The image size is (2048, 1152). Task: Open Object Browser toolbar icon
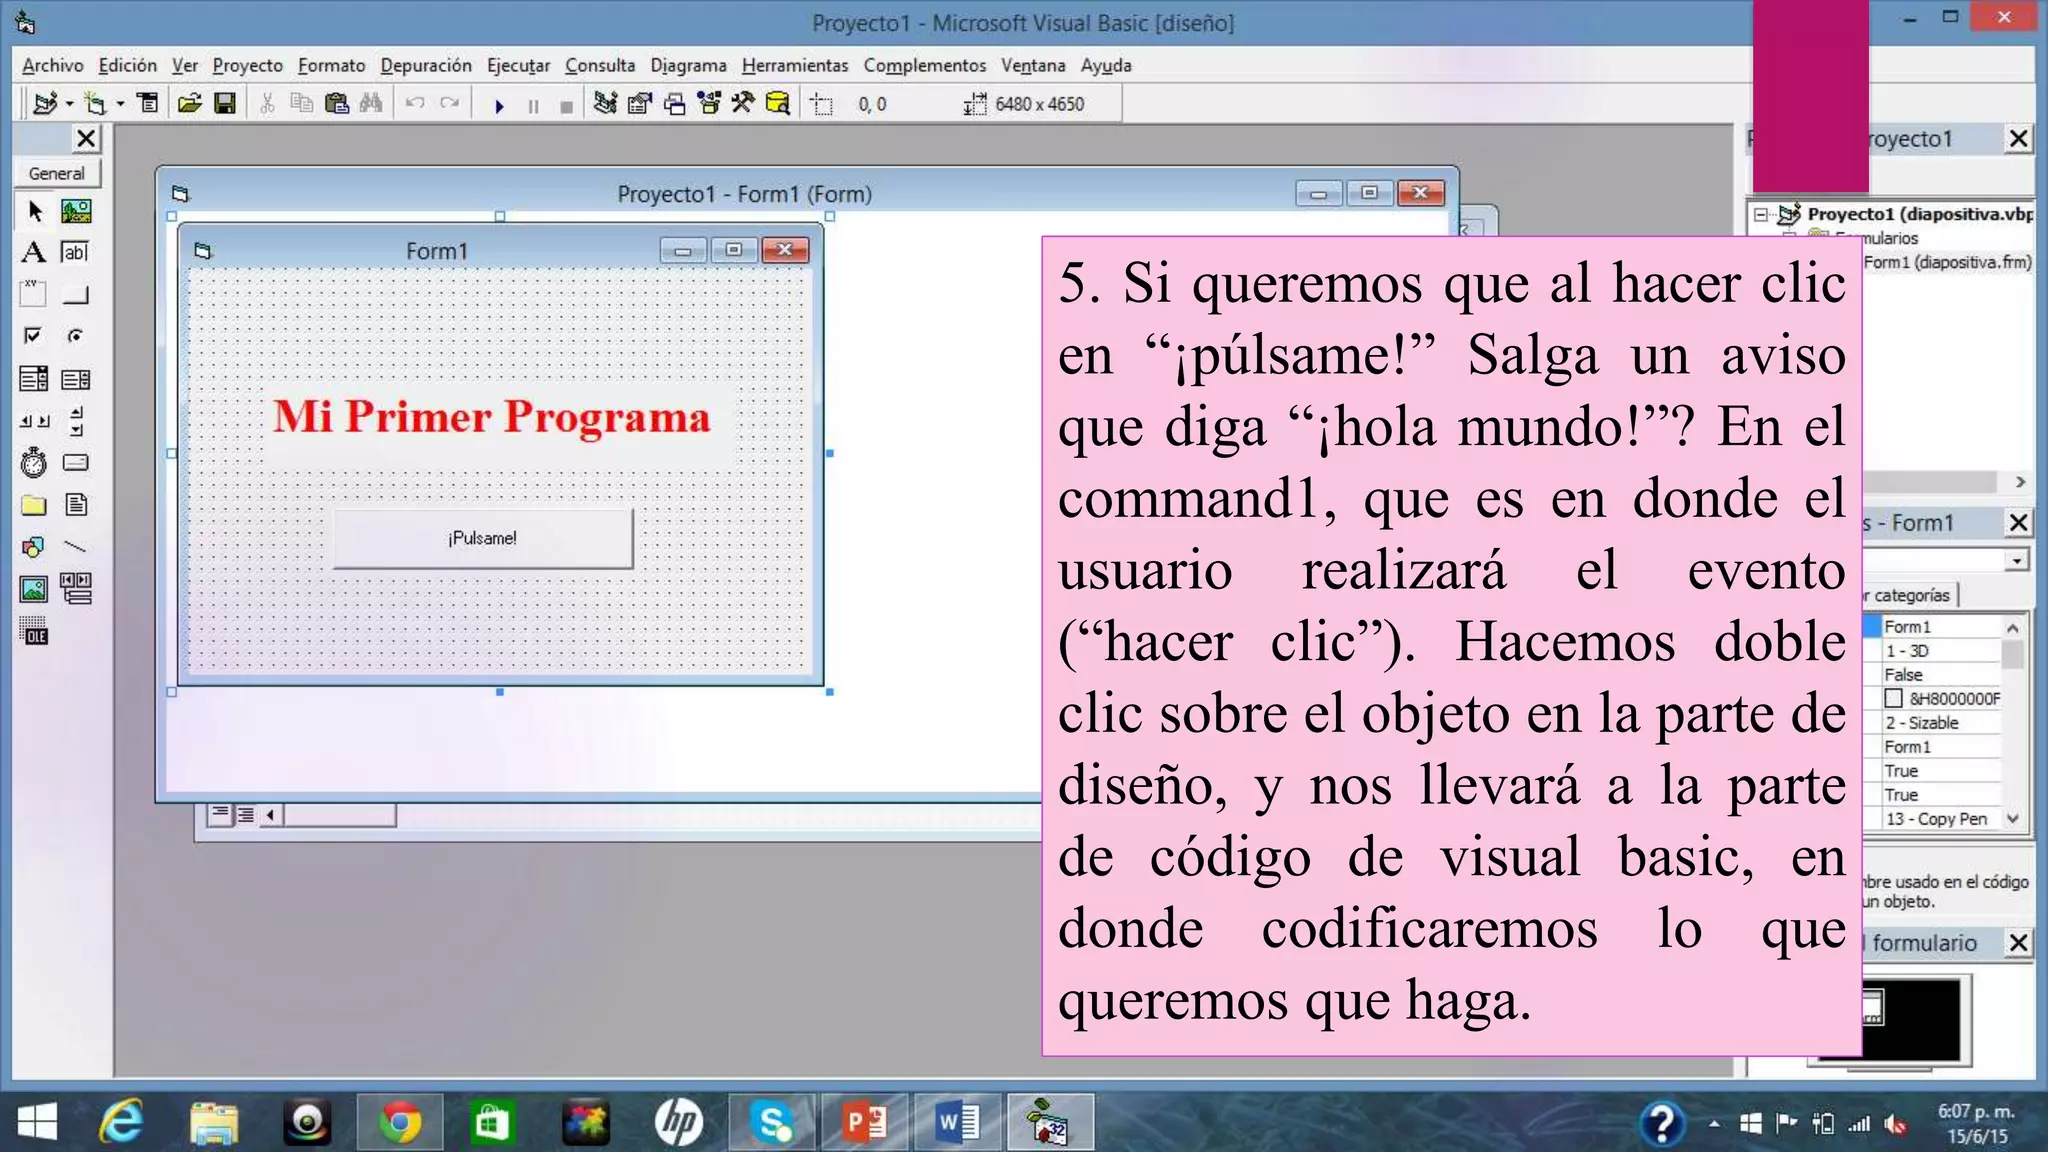(709, 103)
